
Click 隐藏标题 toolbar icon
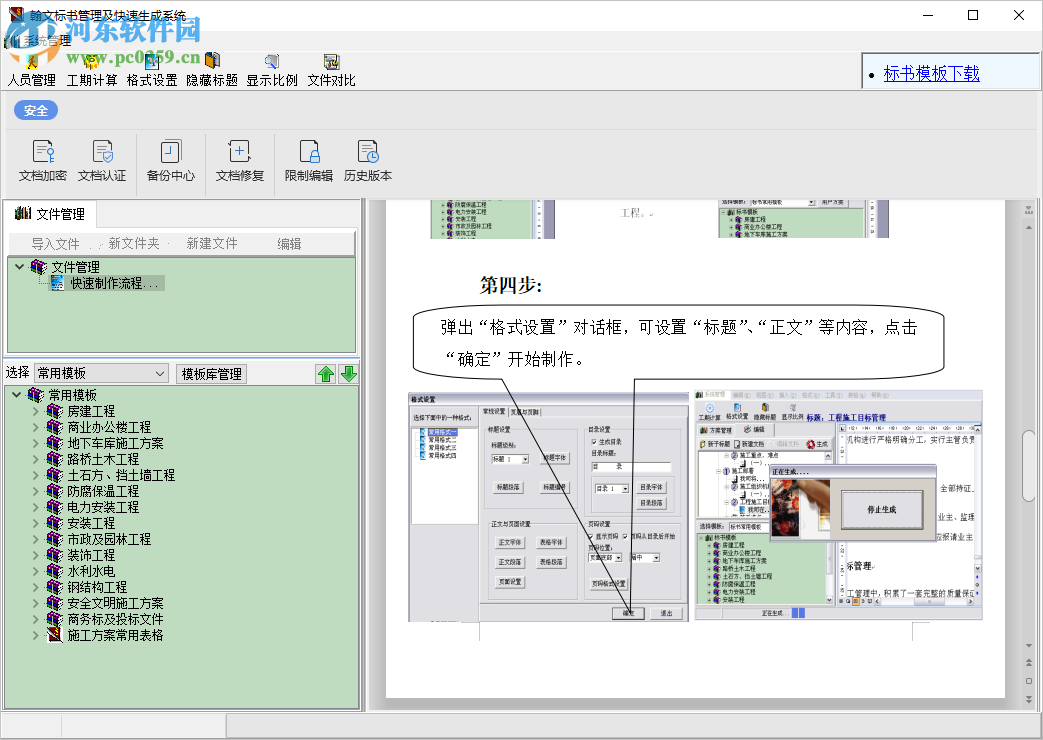(x=212, y=71)
